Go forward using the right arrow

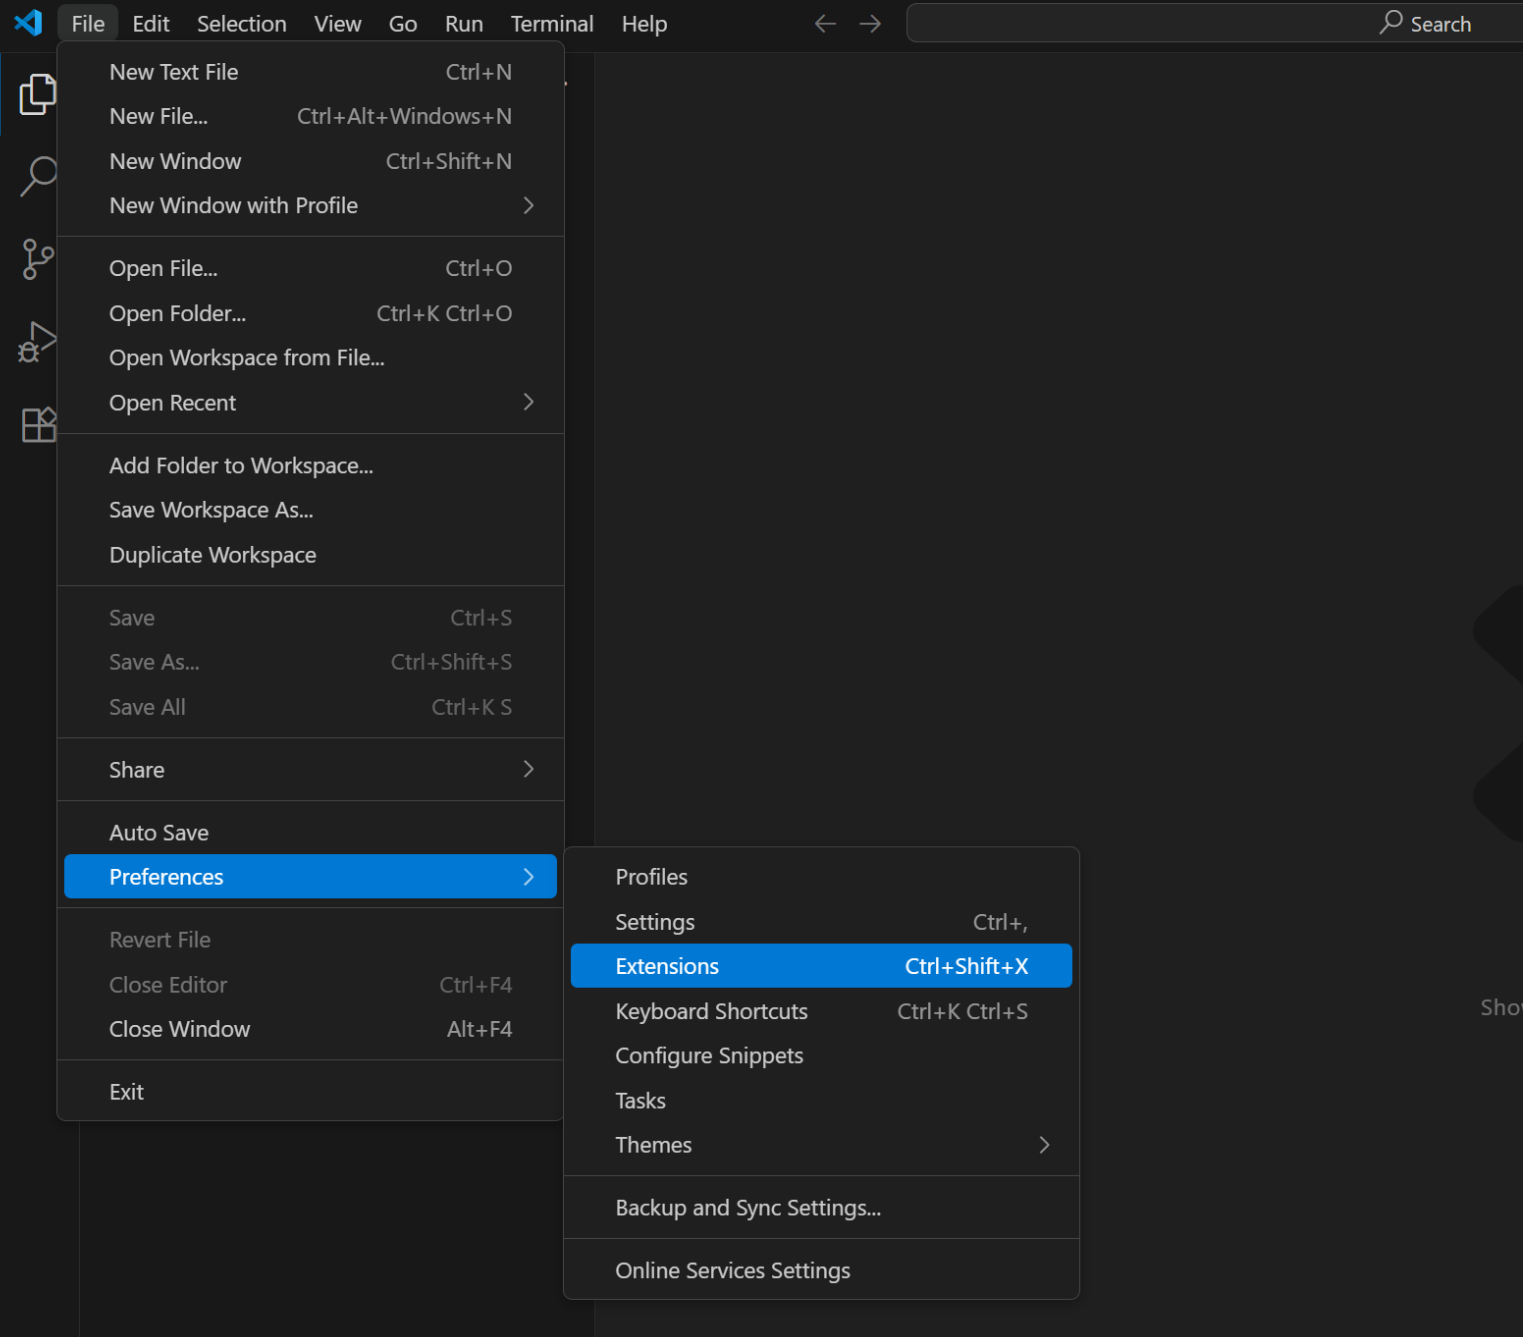[x=870, y=23]
